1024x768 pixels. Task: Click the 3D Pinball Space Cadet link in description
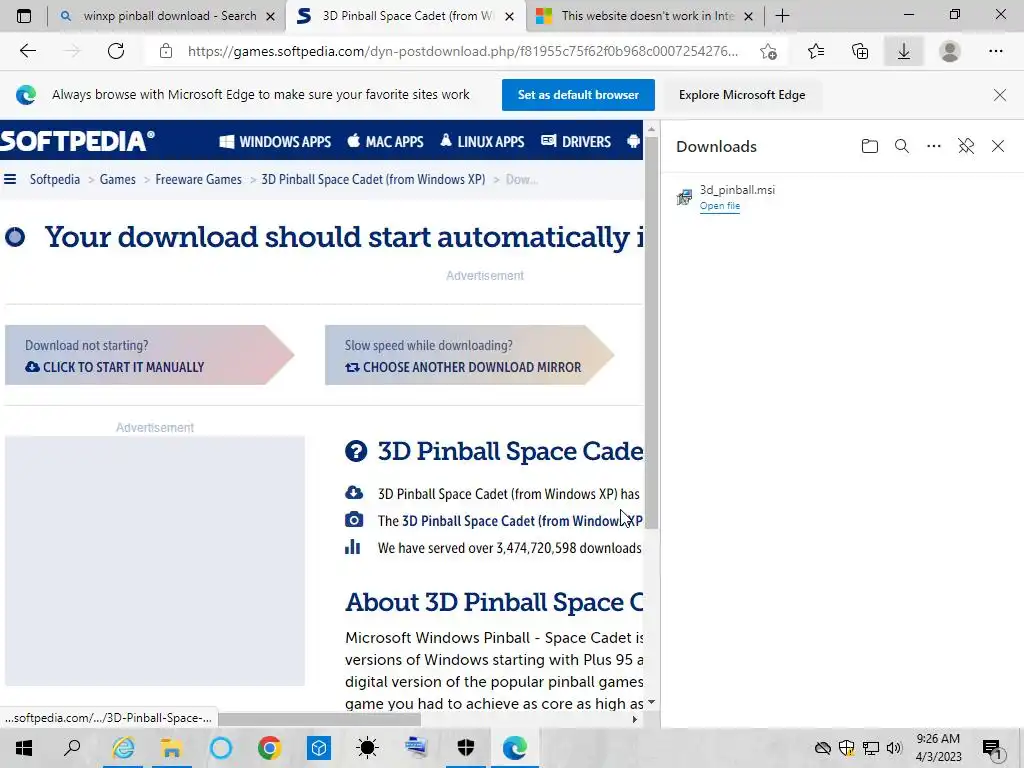522,521
